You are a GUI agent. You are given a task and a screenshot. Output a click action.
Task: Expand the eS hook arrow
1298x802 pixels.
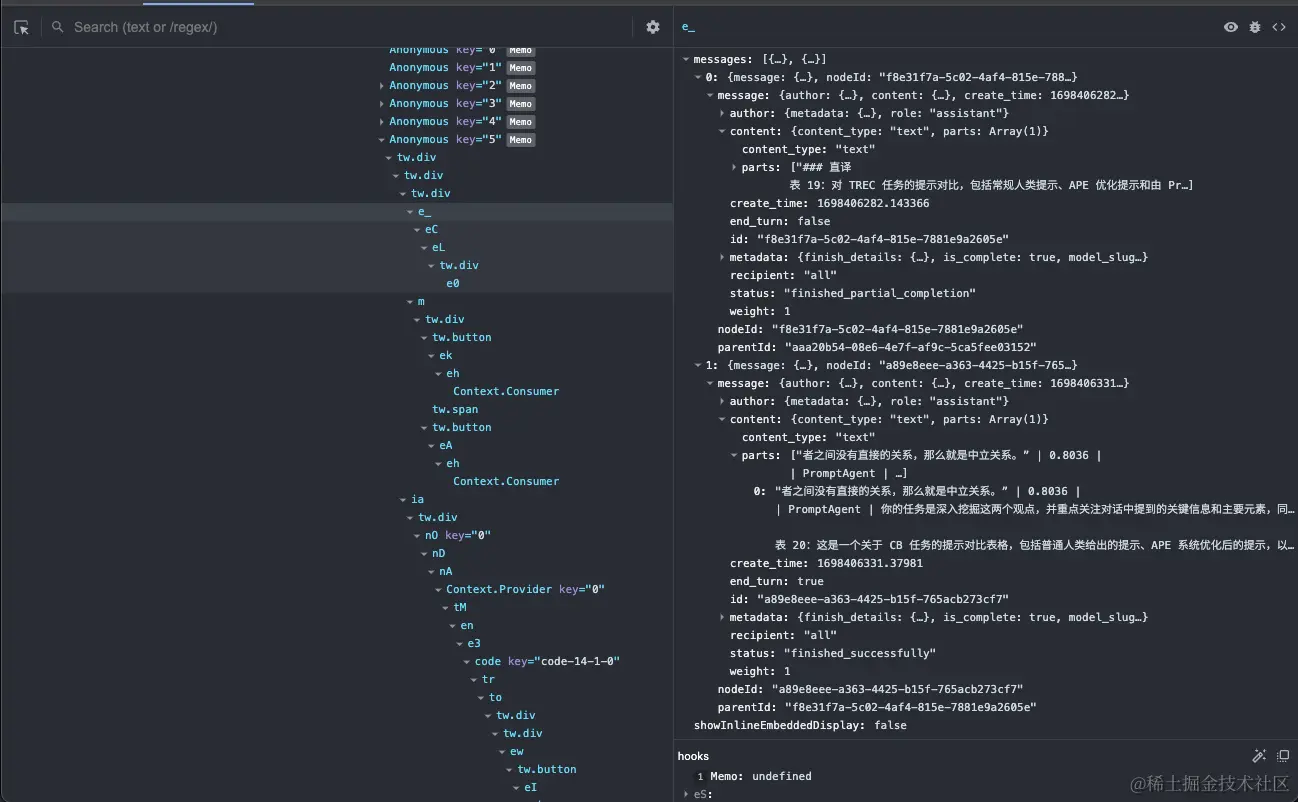[686, 794]
